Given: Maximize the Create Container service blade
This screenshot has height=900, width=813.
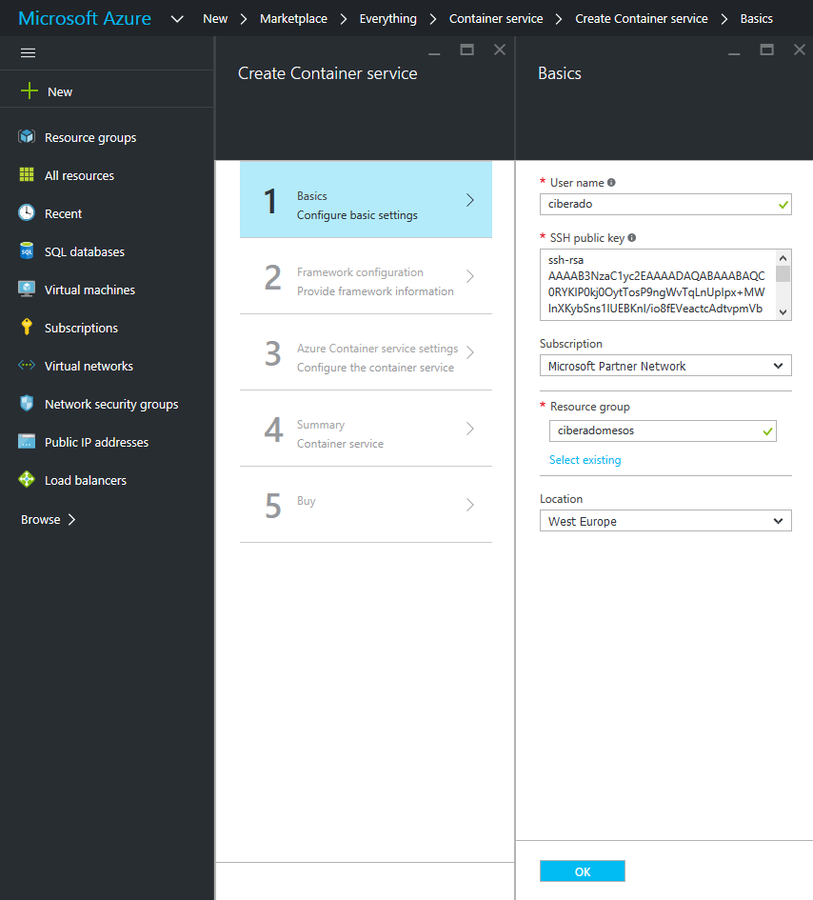Looking at the screenshot, I should [467, 50].
